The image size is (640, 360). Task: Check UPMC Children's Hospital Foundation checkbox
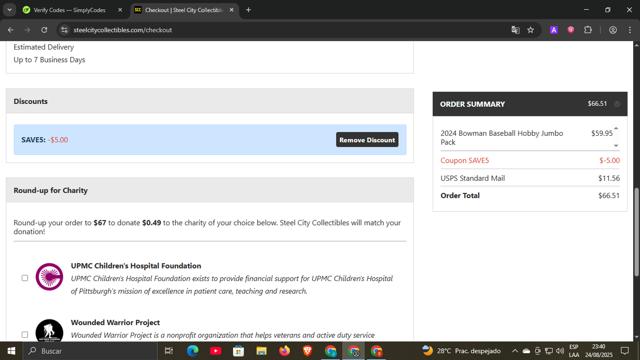(25, 278)
